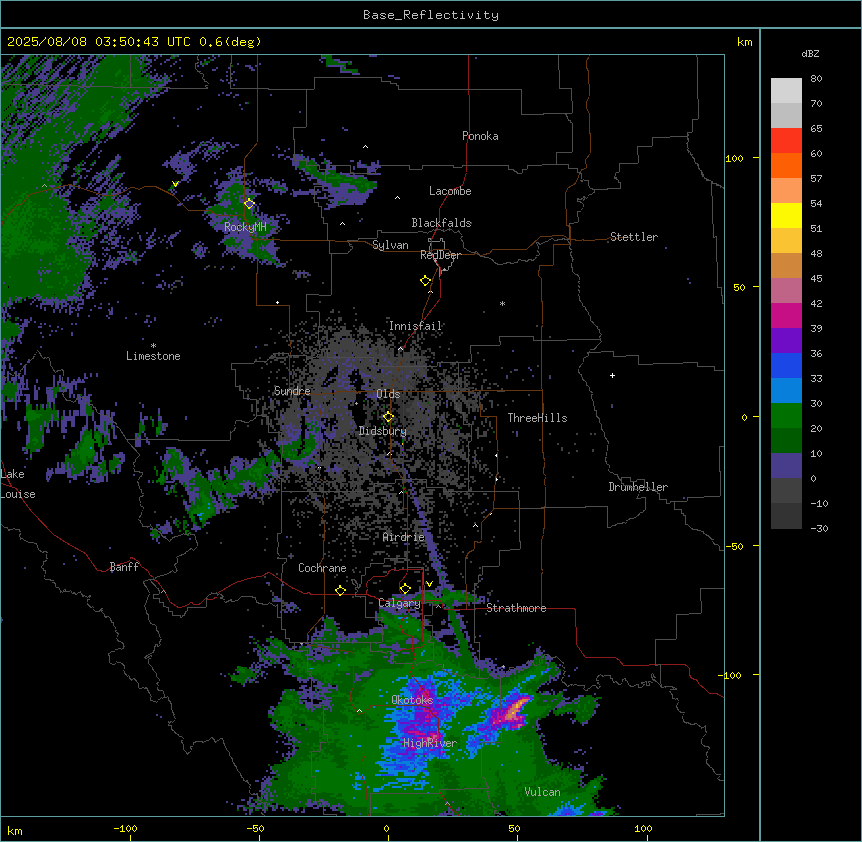The width and height of the screenshot is (862, 842).
Task: Click the asterisk marker above Limestone
Action: pos(153,346)
